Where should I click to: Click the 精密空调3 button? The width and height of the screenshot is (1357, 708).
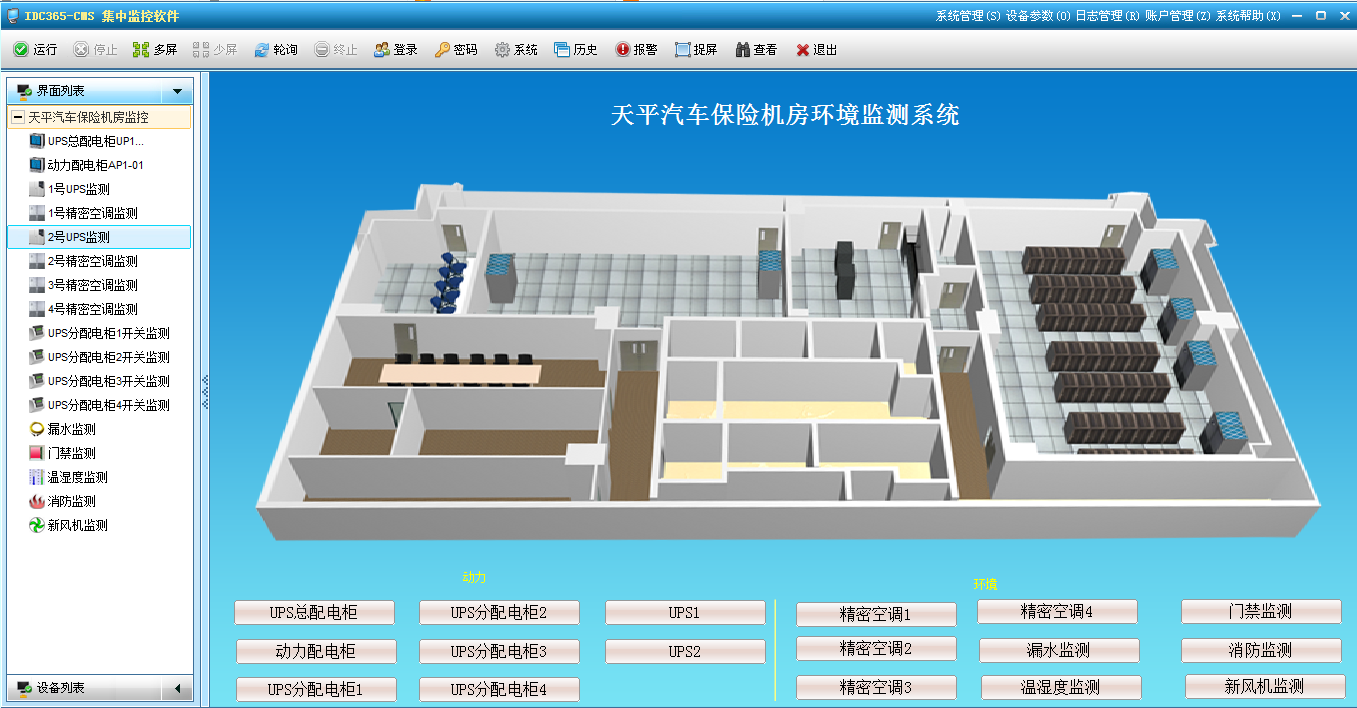pyautogui.click(x=876, y=687)
